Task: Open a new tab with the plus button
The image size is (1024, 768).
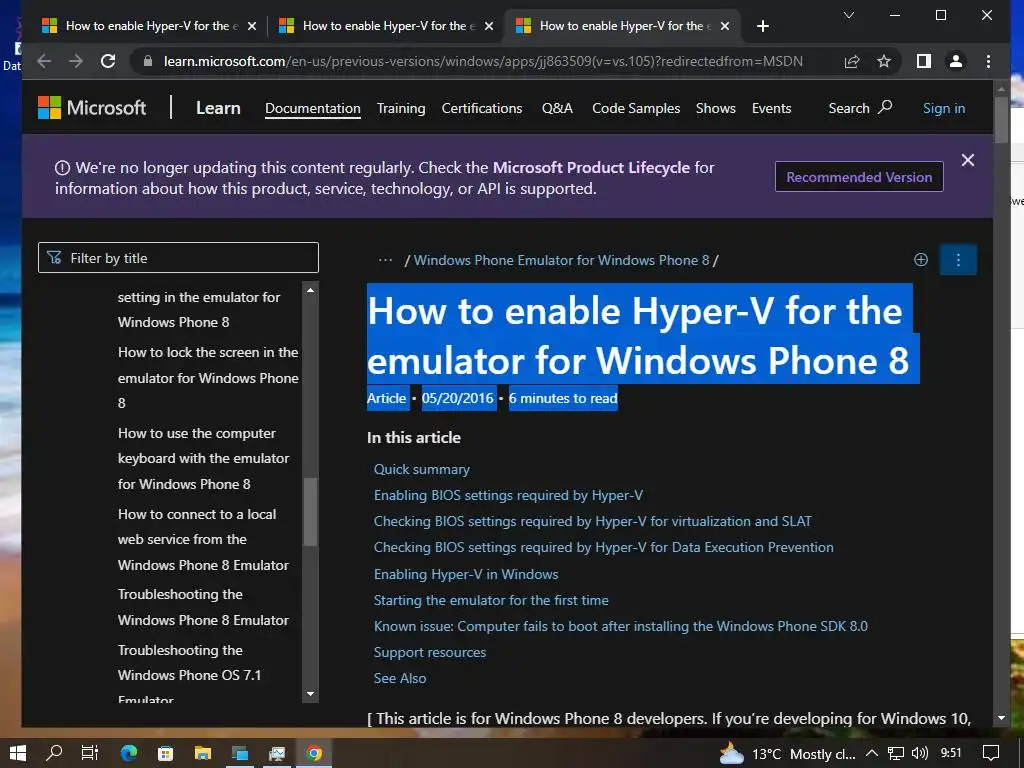Action: [x=762, y=26]
